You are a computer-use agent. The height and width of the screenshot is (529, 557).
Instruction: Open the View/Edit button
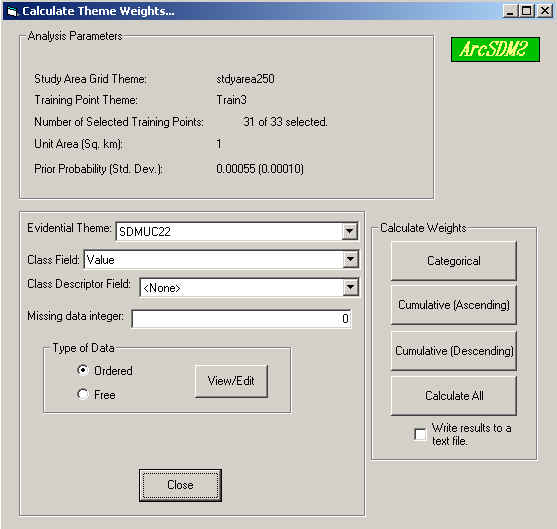coord(231,381)
